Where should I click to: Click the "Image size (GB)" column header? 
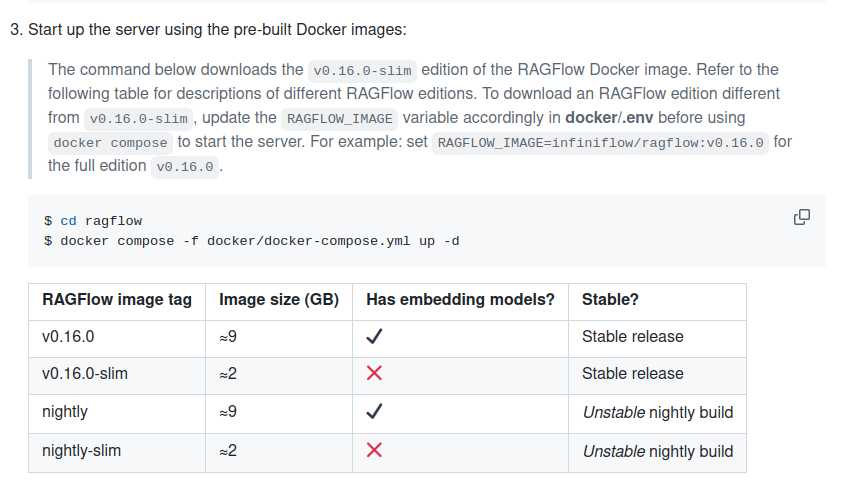click(279, 299)
